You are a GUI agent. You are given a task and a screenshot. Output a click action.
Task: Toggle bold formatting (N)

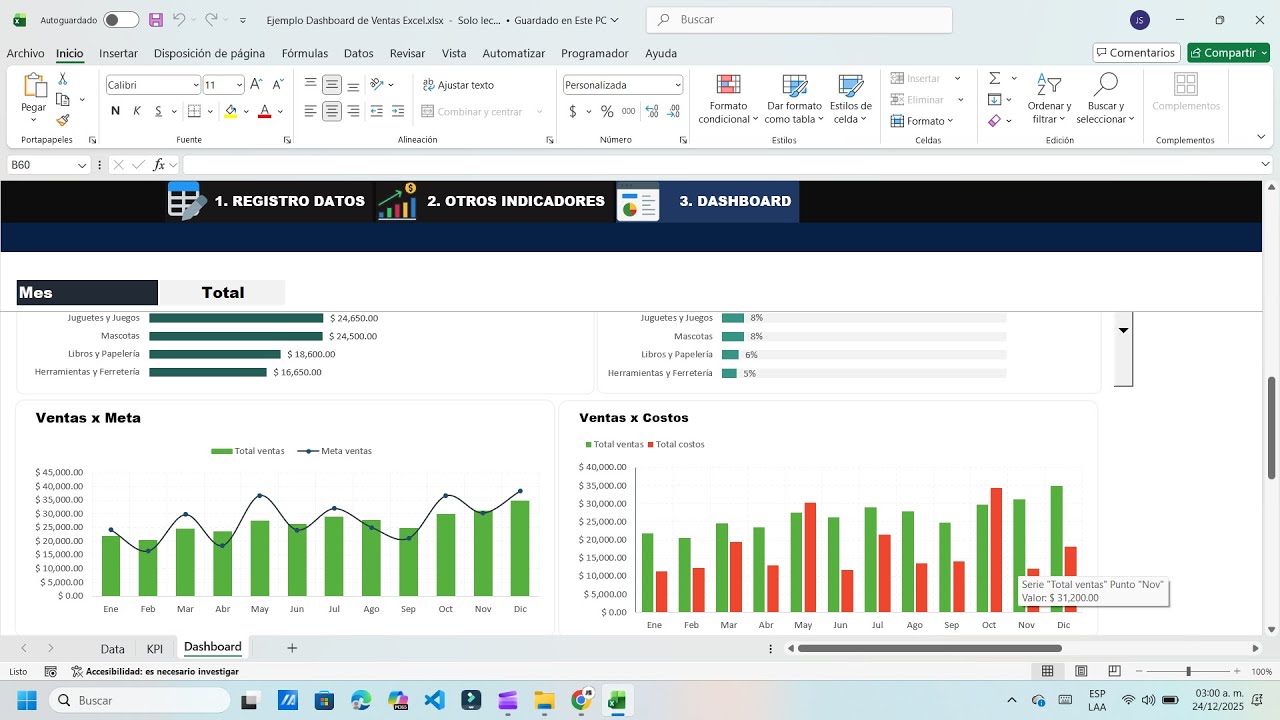[x=115, y=111]
